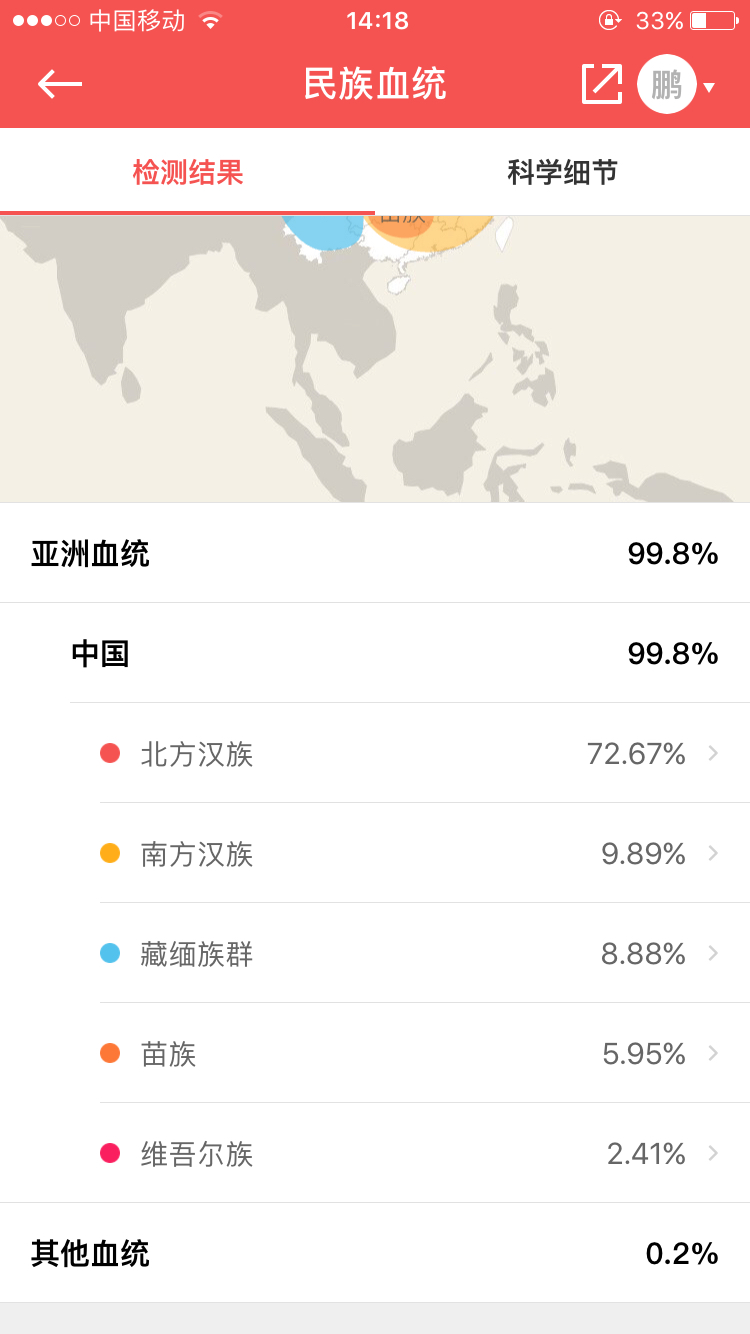Tap the 亚洲血统 row
The width and height of the screenshot is (750, 1334).
[375, 553]
